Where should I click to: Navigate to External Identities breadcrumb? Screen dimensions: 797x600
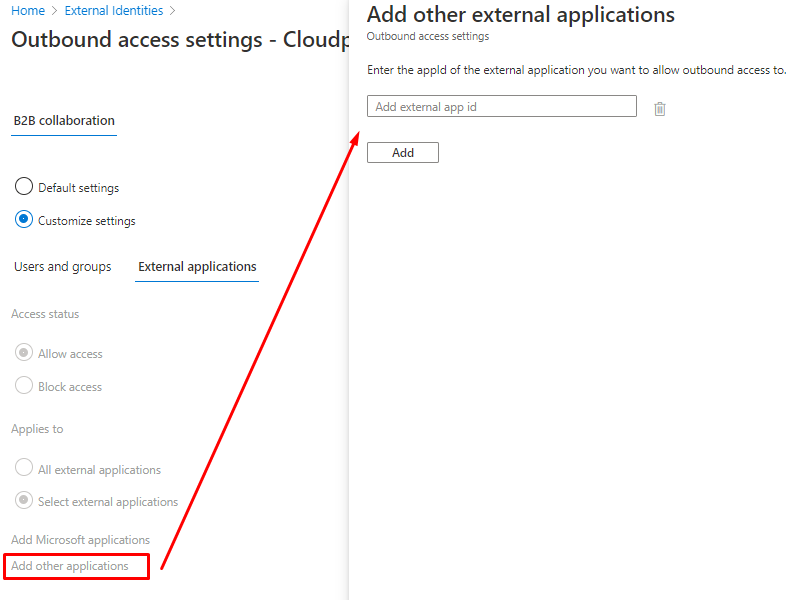tap(114, 11)
